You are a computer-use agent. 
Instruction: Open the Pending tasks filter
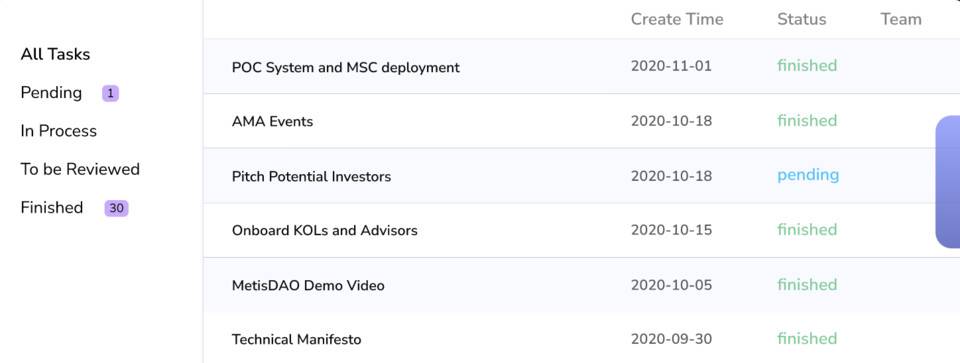click(x=51, y=93)
